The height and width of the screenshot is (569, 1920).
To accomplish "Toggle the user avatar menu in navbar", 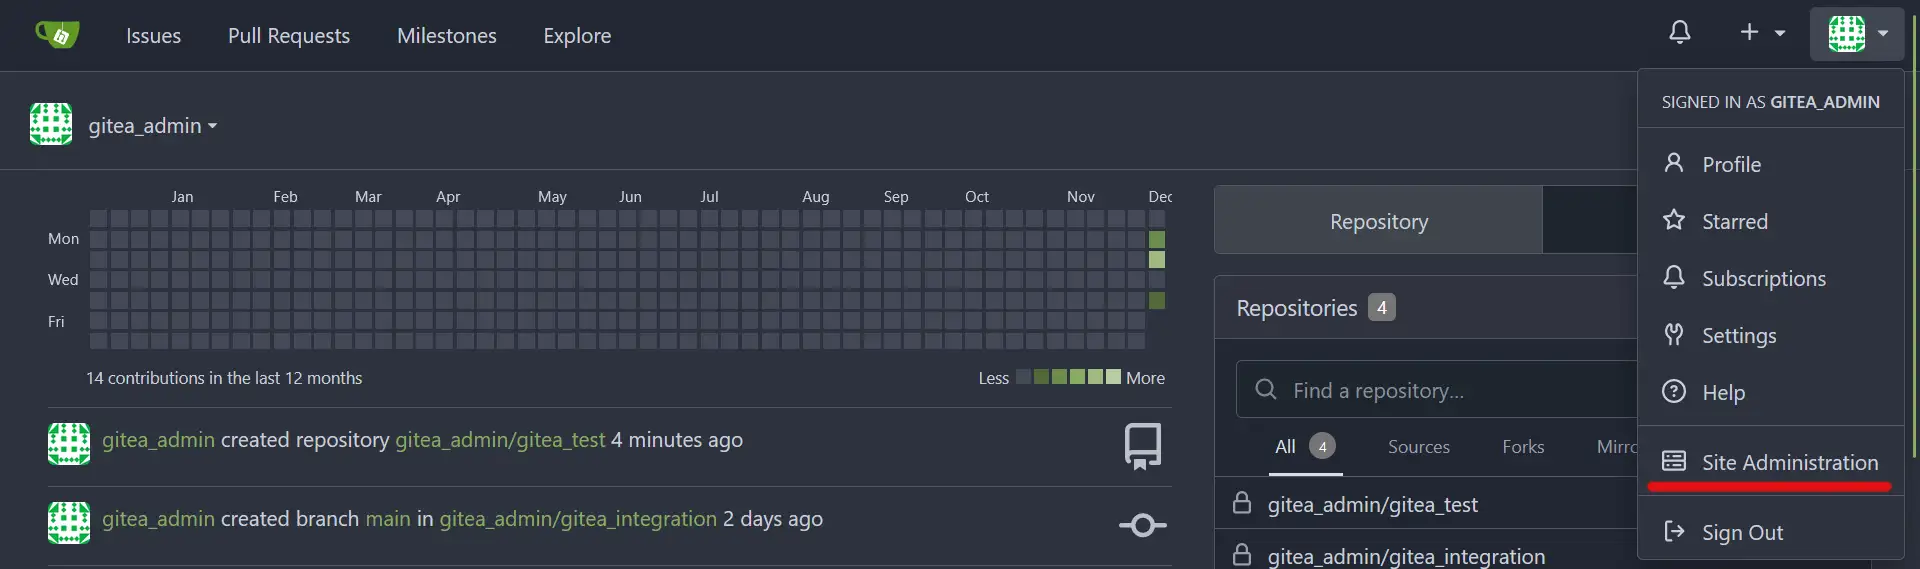I will tap(1858, 33).
